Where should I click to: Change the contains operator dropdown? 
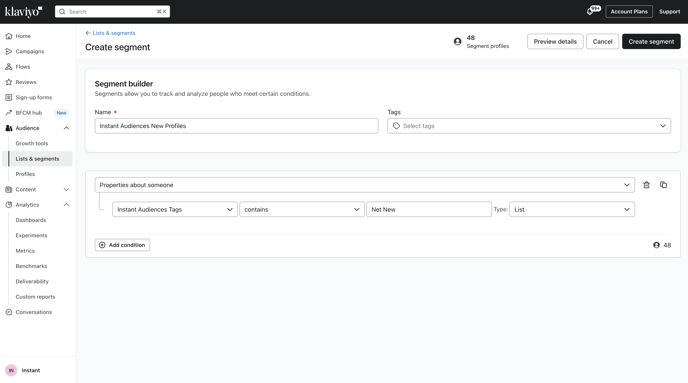point(302,209)
